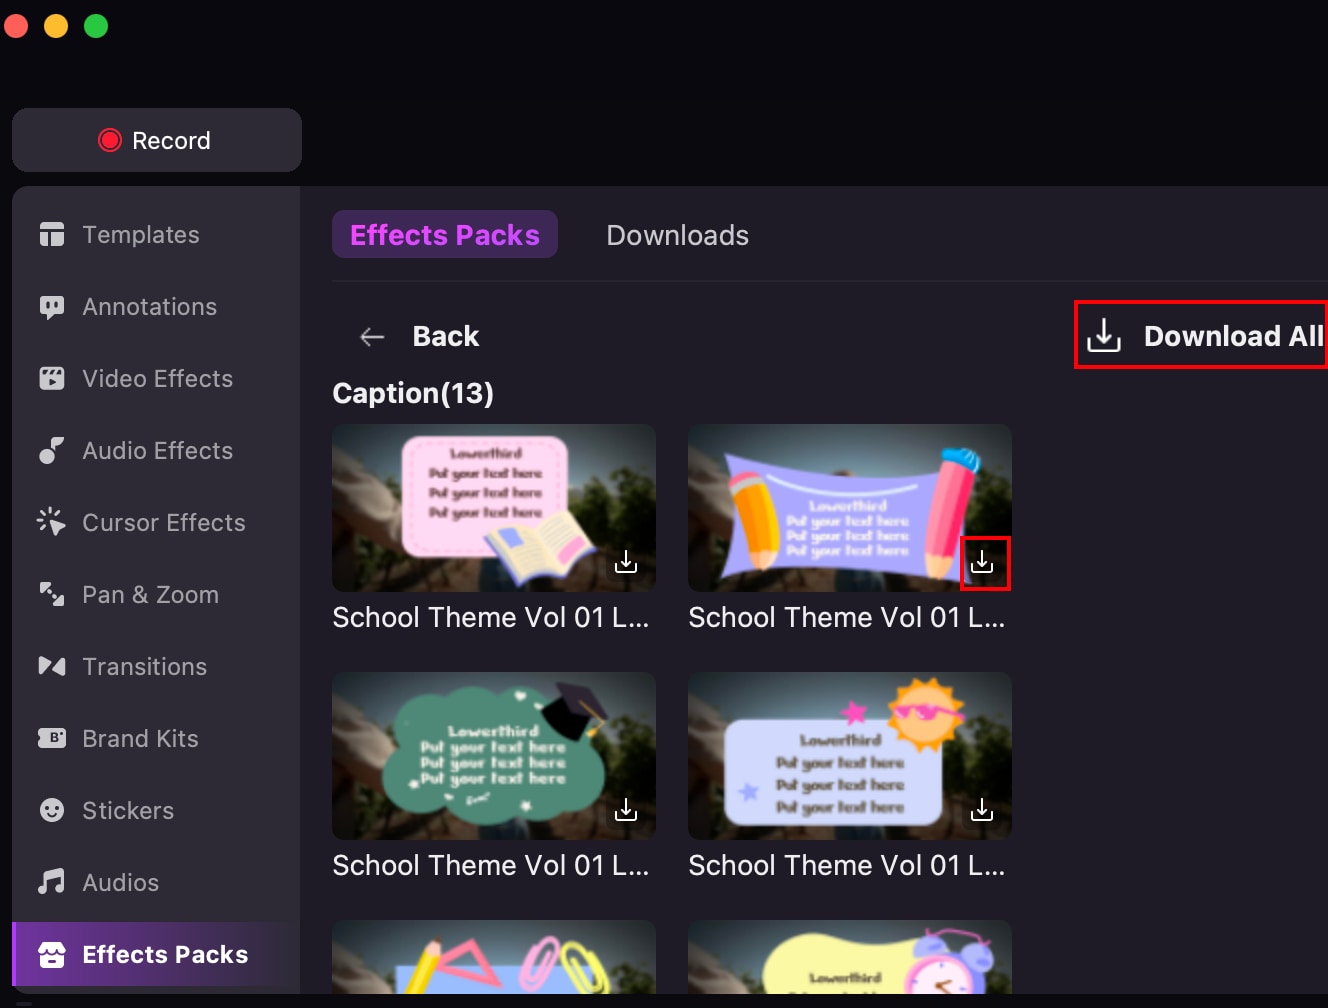This screenshot has width=1328, height=1008.
Task: Open the Transitions panel
Action: [144, 667]
